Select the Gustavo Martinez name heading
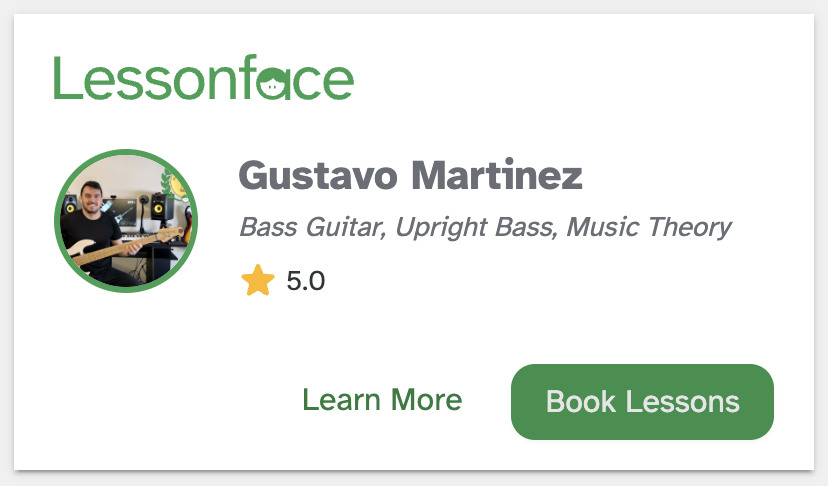 [410, 177]
